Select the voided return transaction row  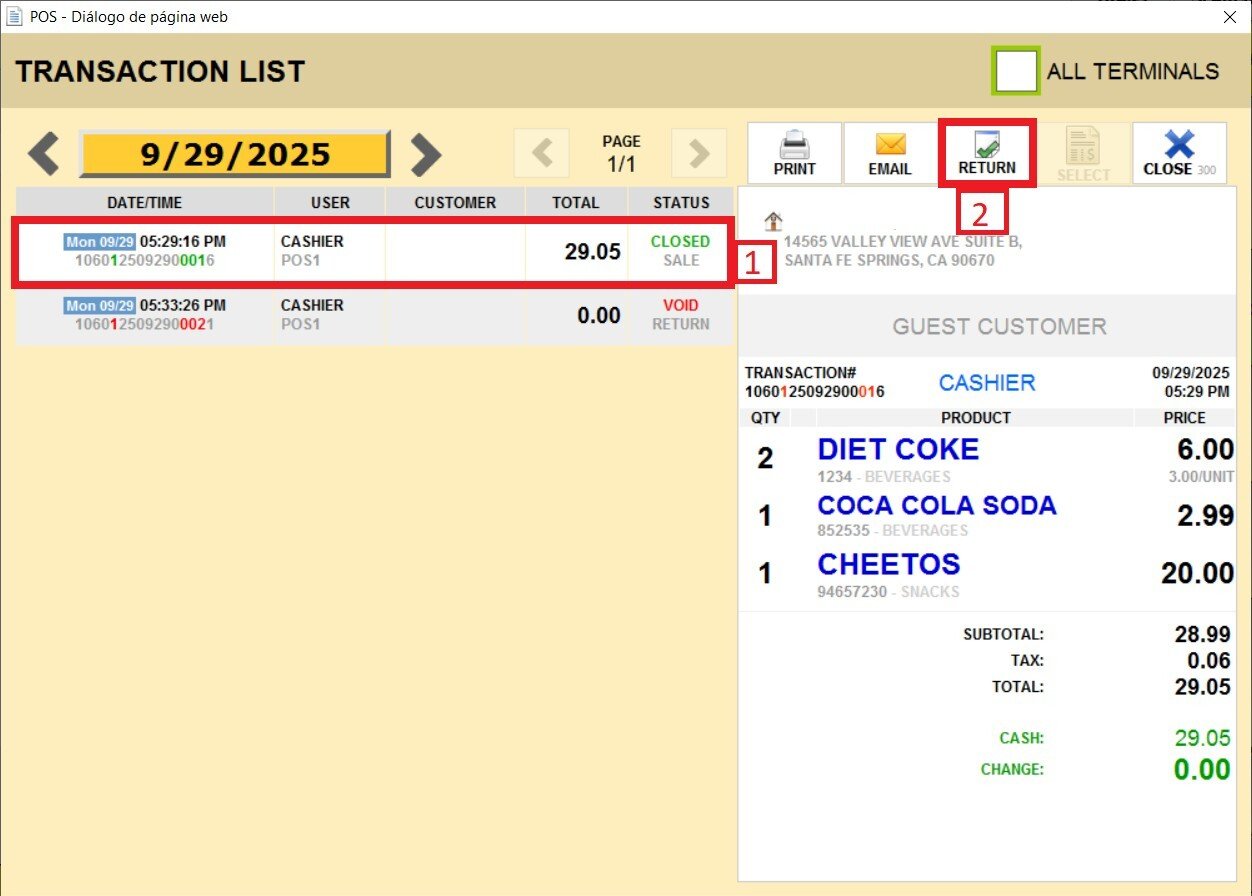(370, 315)
